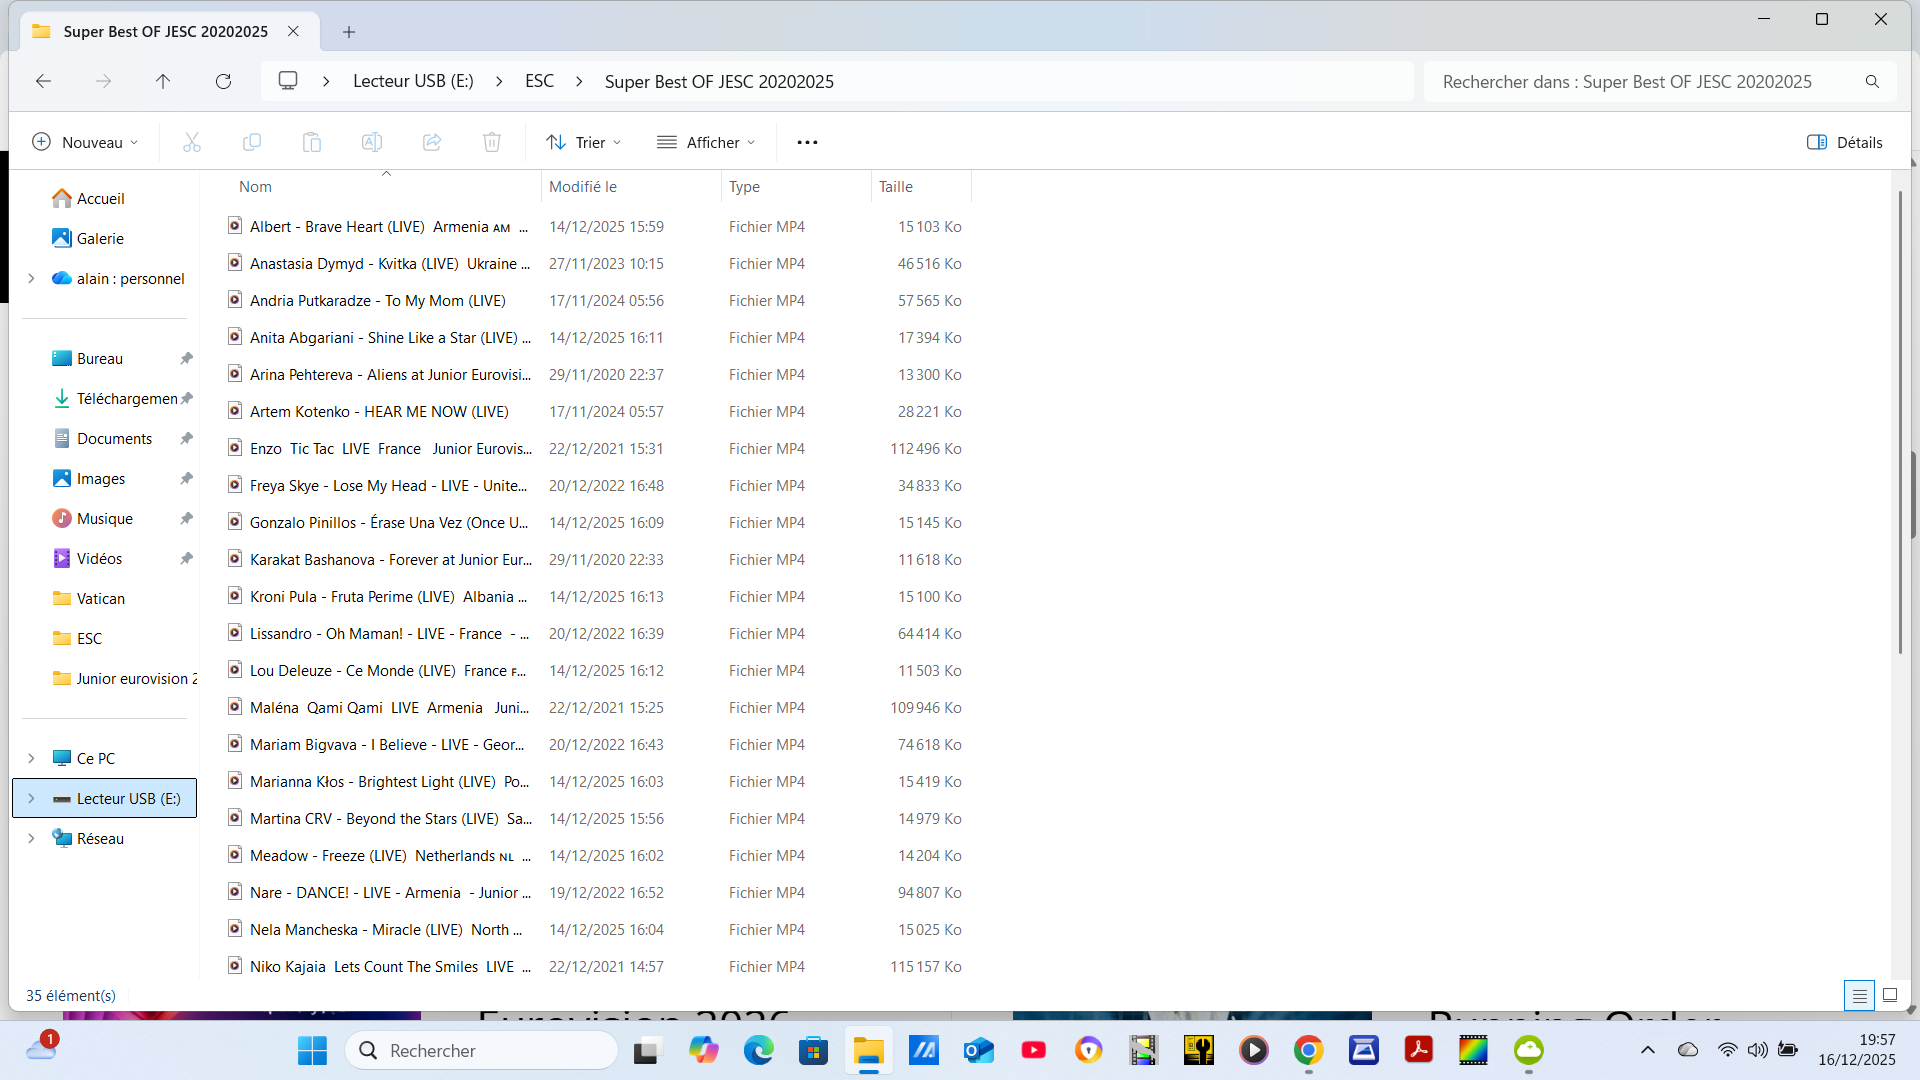Image resolution: width=1920 pixels, height=1080 pixels.
Task: Go up one folder level
Action: coord(163,81)
